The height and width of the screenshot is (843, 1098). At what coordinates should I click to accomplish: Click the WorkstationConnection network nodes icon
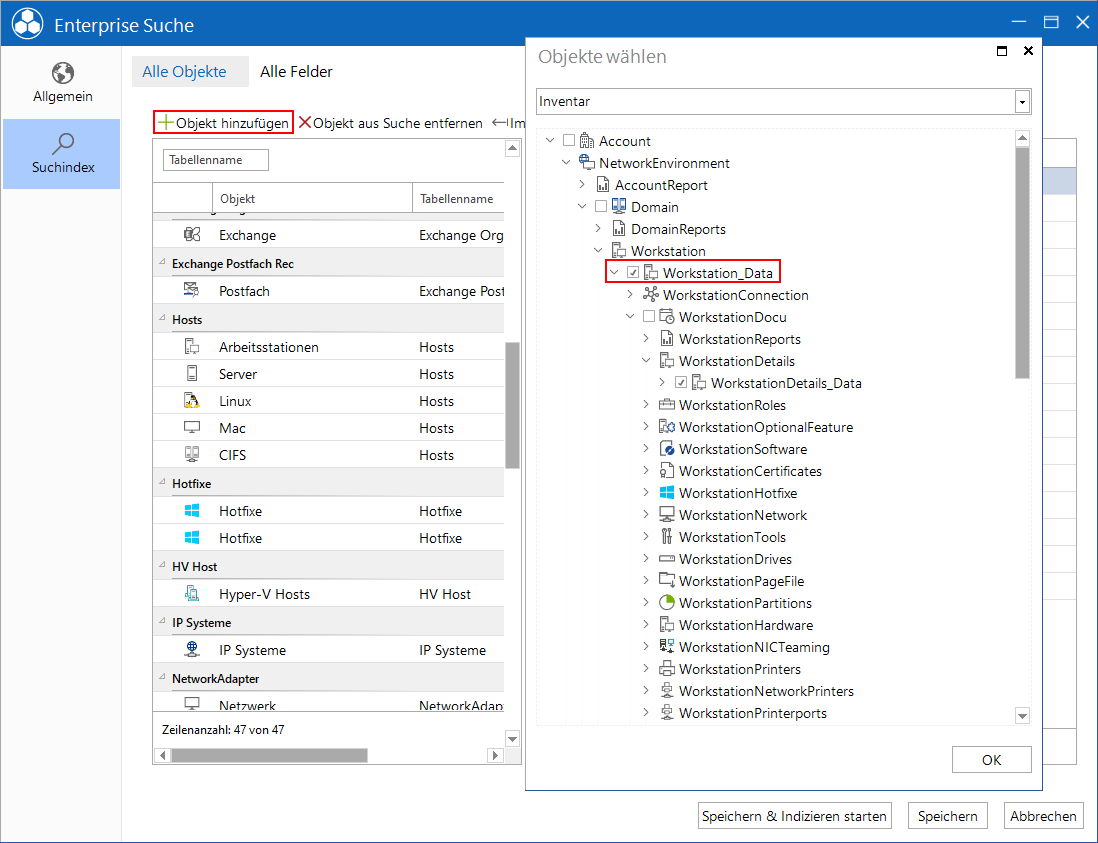(x=651, y=295)
